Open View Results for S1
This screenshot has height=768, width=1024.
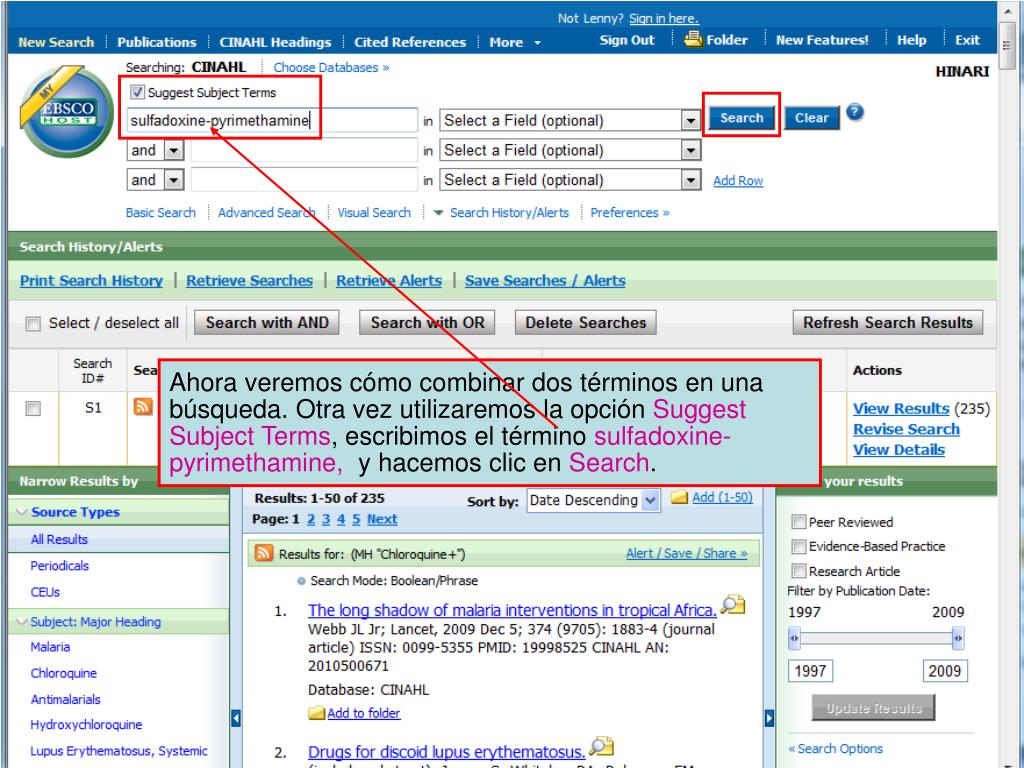(901, 408)
